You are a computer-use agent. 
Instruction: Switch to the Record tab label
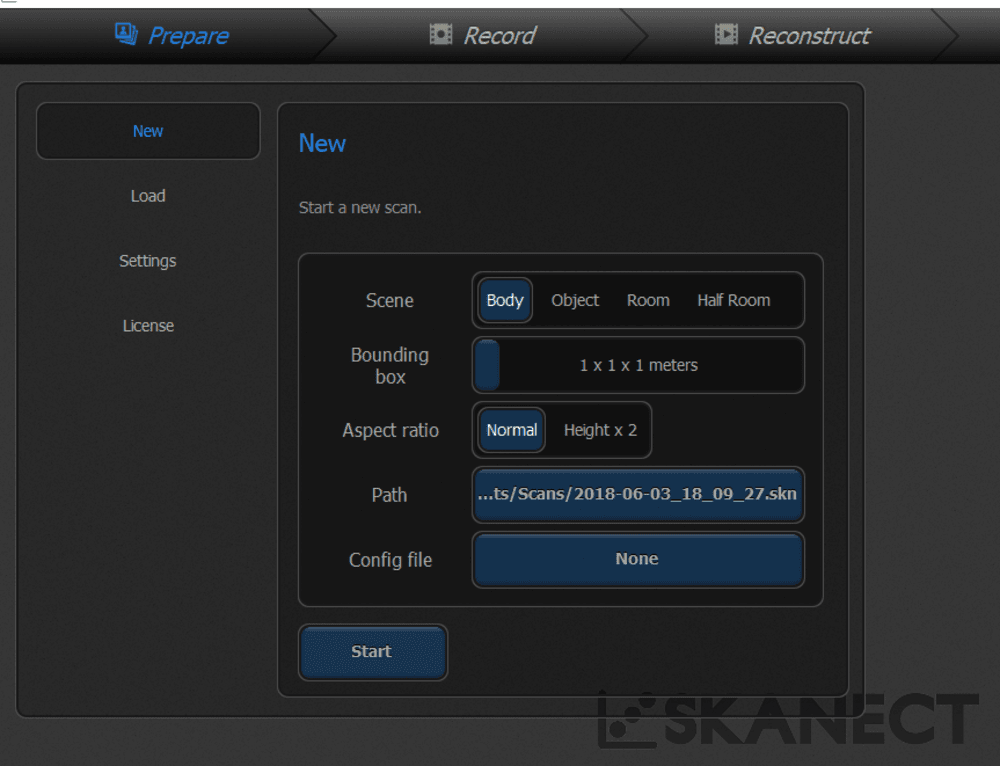click(x=500, y=36)
